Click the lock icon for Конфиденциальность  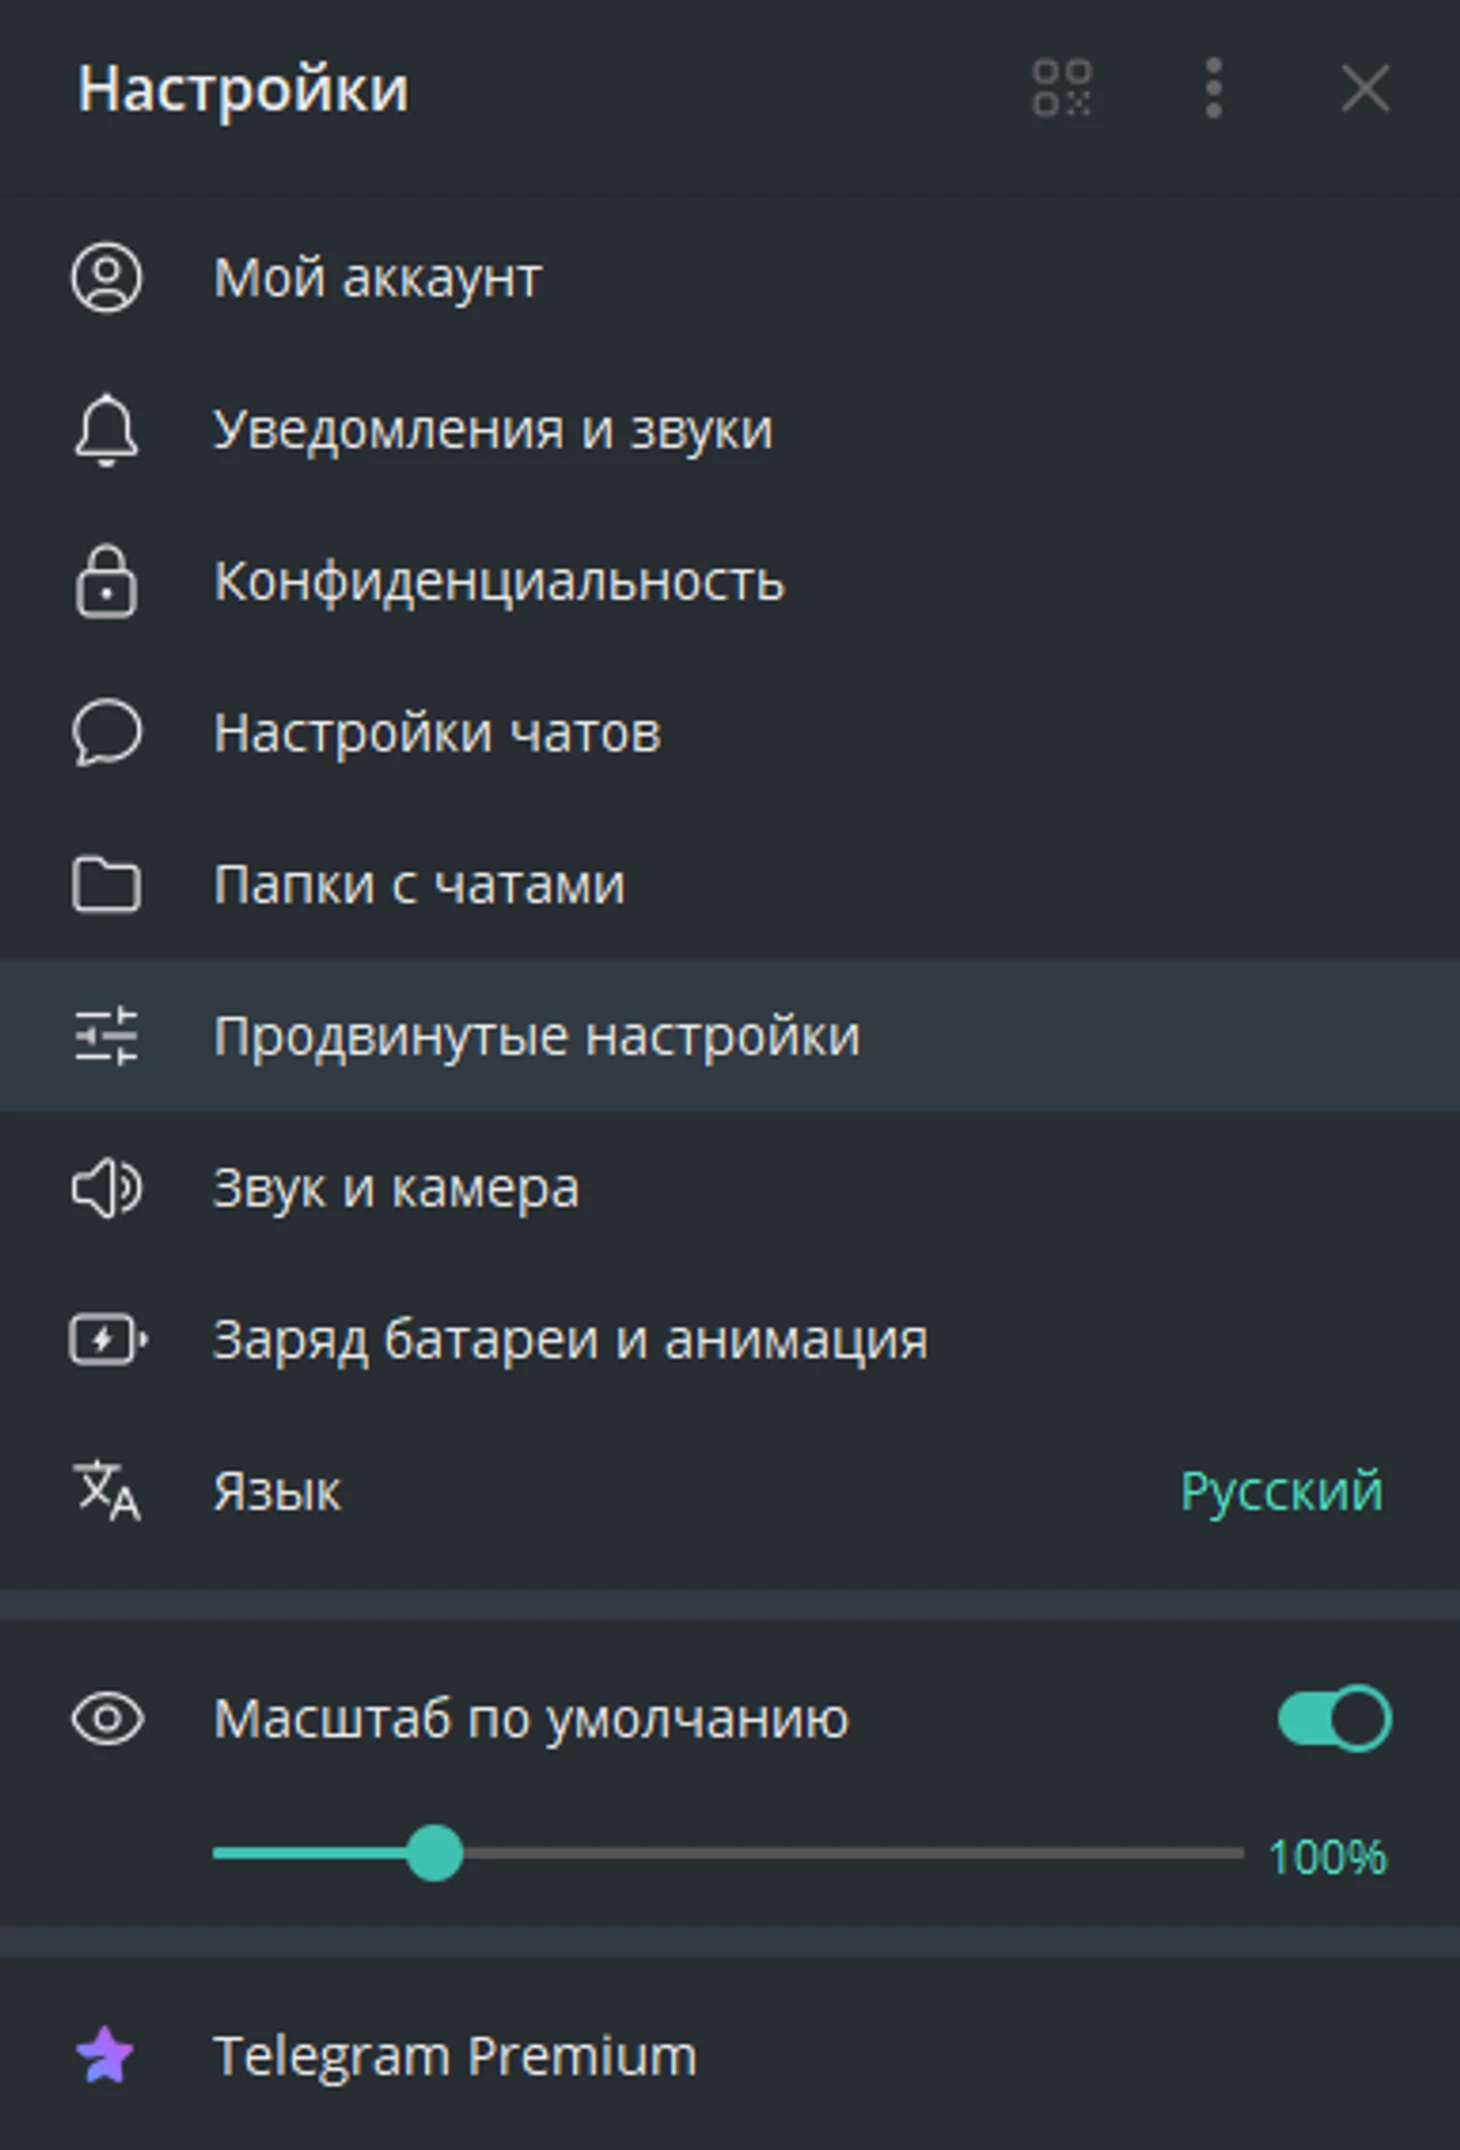[x=106, y=581]
